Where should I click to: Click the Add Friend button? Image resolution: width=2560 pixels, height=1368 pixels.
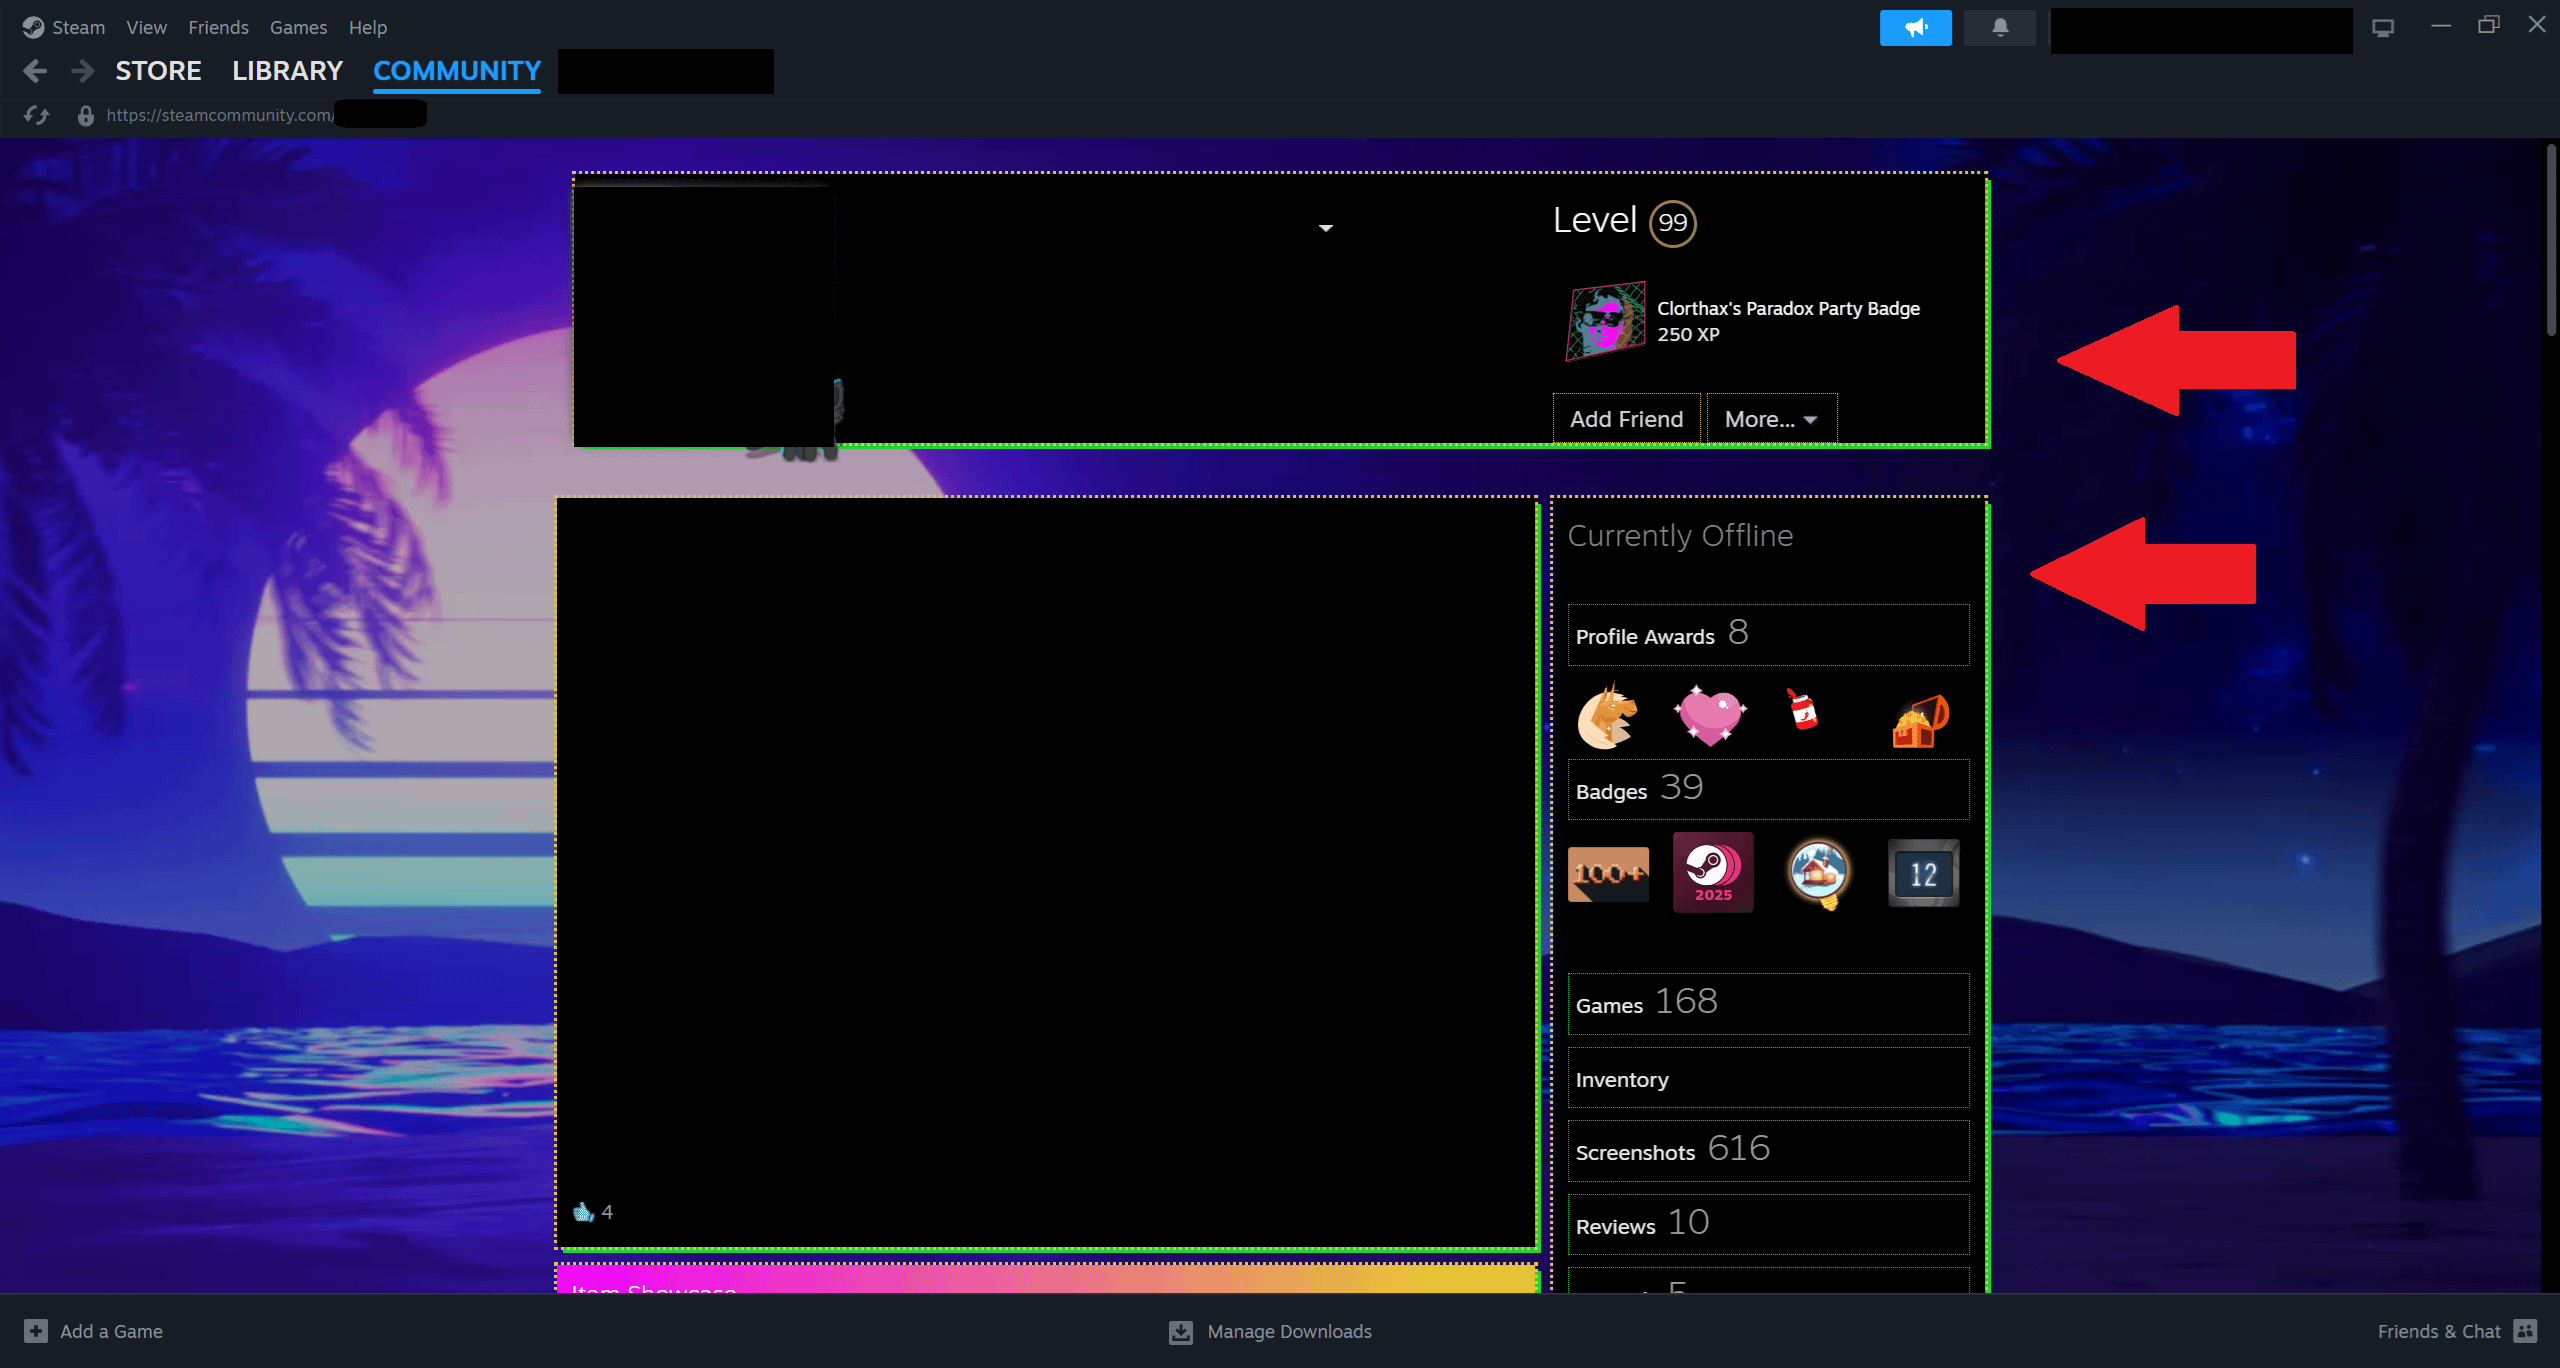coord(1626,419)
